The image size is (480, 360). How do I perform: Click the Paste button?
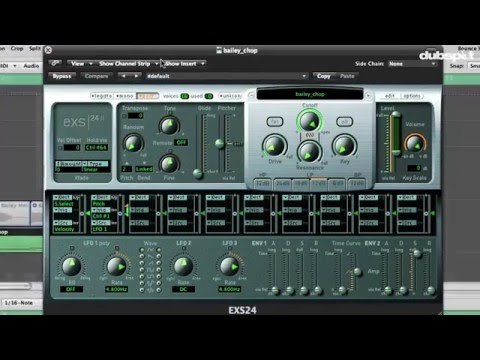click(x=347, y=76)
